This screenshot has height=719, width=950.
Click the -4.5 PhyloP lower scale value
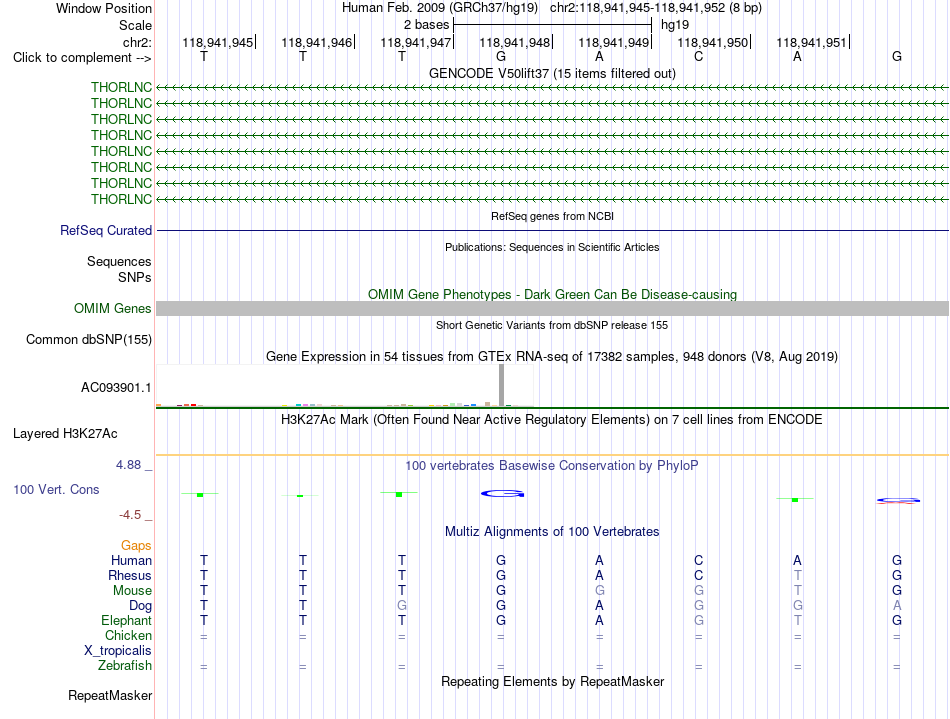pos(130,515)
